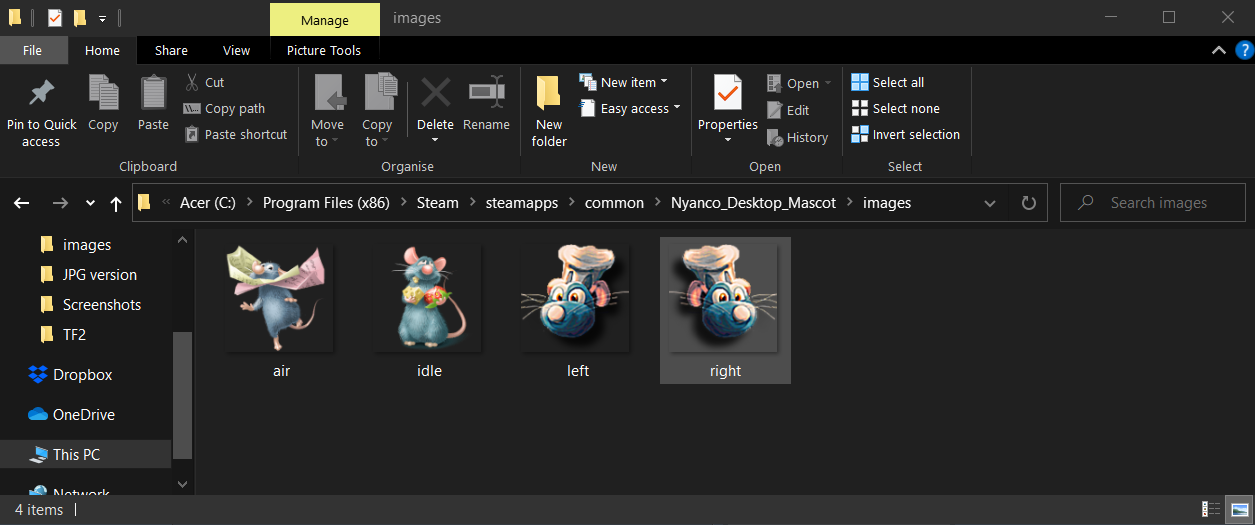Click Select none
1255x525 pixels.
(x=895, y=108)
